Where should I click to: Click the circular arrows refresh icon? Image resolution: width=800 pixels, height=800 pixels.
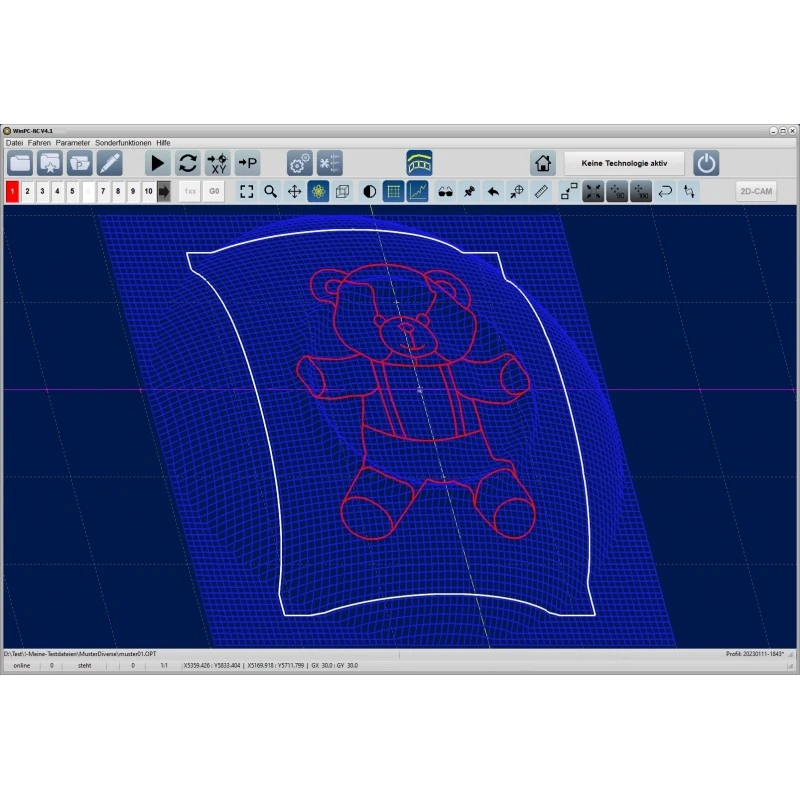pyautogui.click(x=188, y=163)
